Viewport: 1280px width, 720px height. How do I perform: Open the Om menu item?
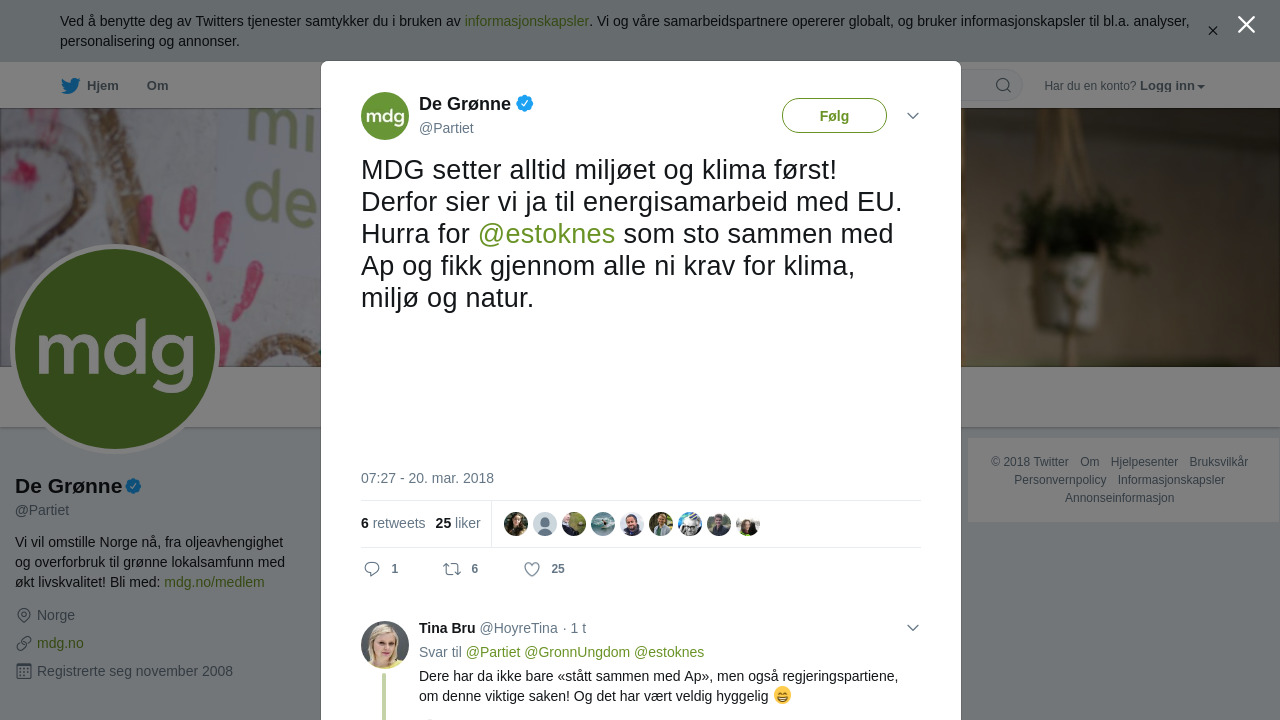pyautogui.click(x=157, y=86)
